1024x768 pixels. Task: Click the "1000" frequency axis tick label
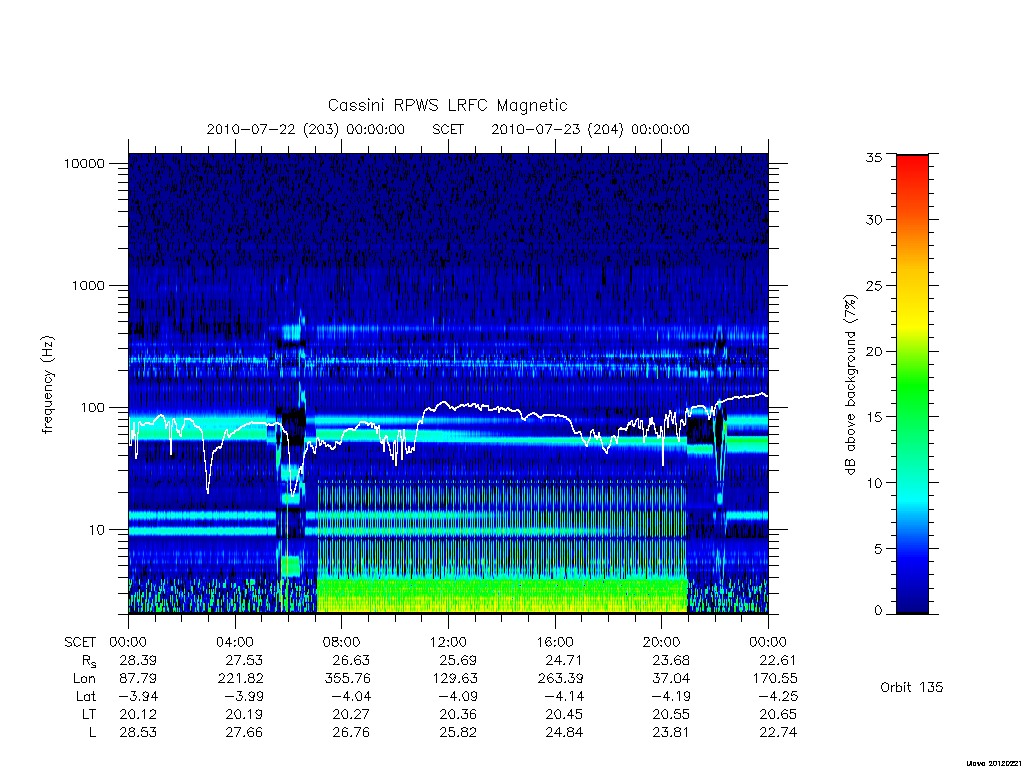[88, 285]
